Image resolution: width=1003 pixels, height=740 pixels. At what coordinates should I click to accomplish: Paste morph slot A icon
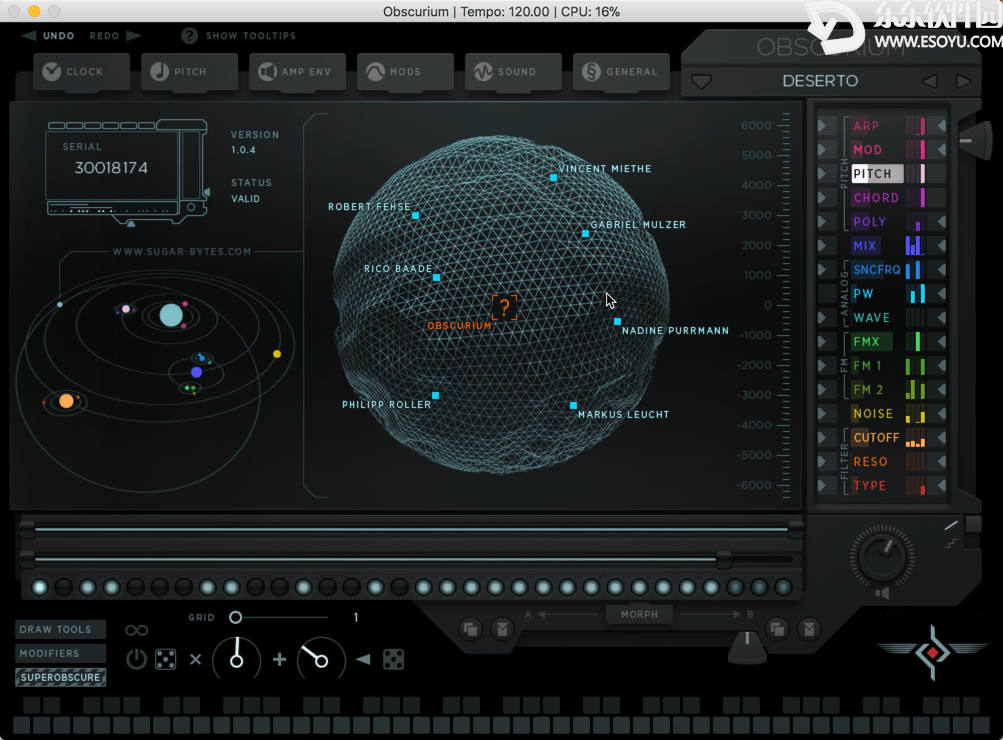[x=503, y=629]
